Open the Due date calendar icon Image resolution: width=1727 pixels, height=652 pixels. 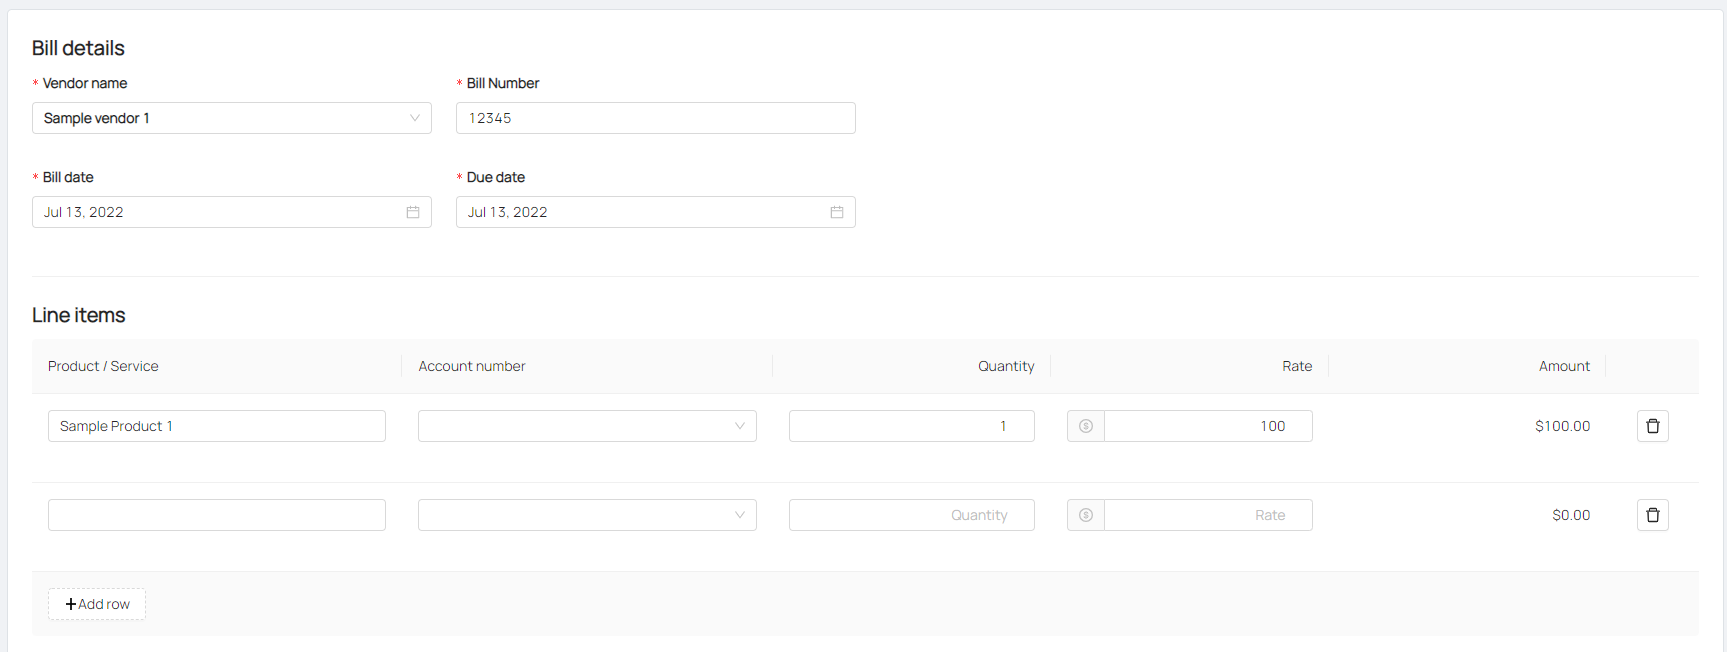(x=836, y=212)
